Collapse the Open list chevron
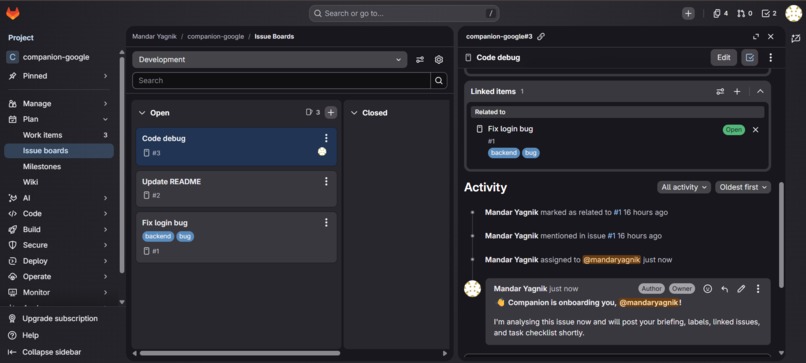This screenshot has width=806, height=363. point(142,113)
